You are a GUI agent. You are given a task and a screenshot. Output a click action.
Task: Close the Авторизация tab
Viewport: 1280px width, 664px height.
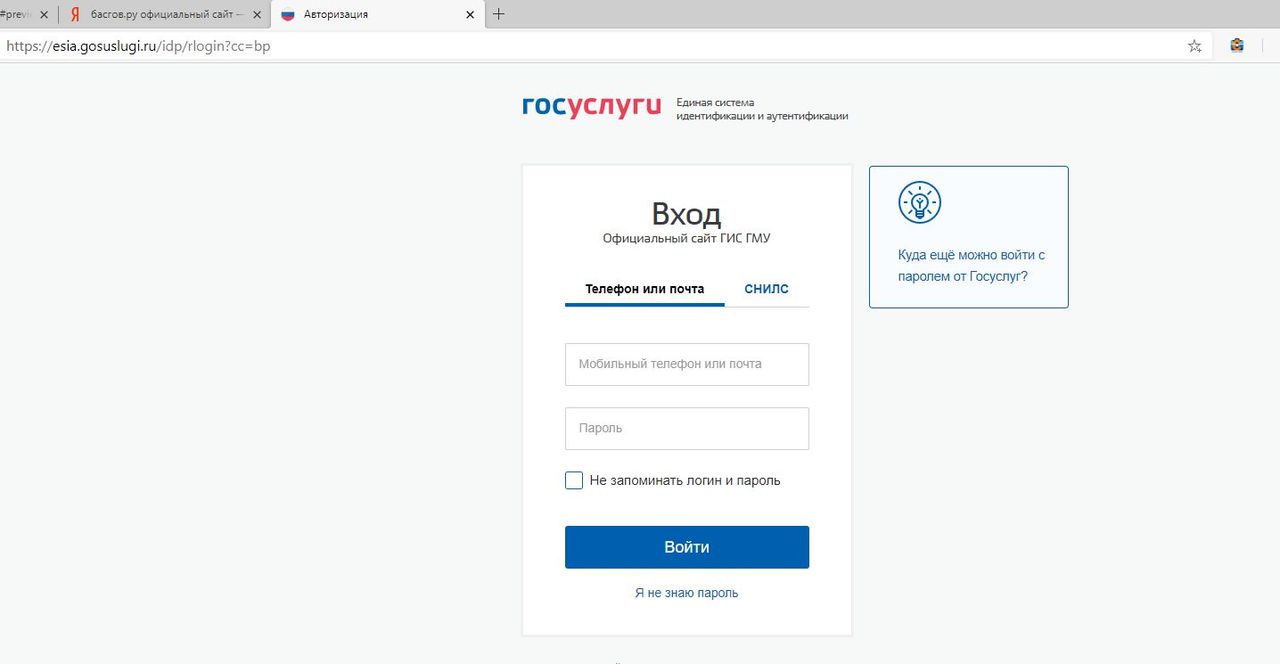coord(470,15)
